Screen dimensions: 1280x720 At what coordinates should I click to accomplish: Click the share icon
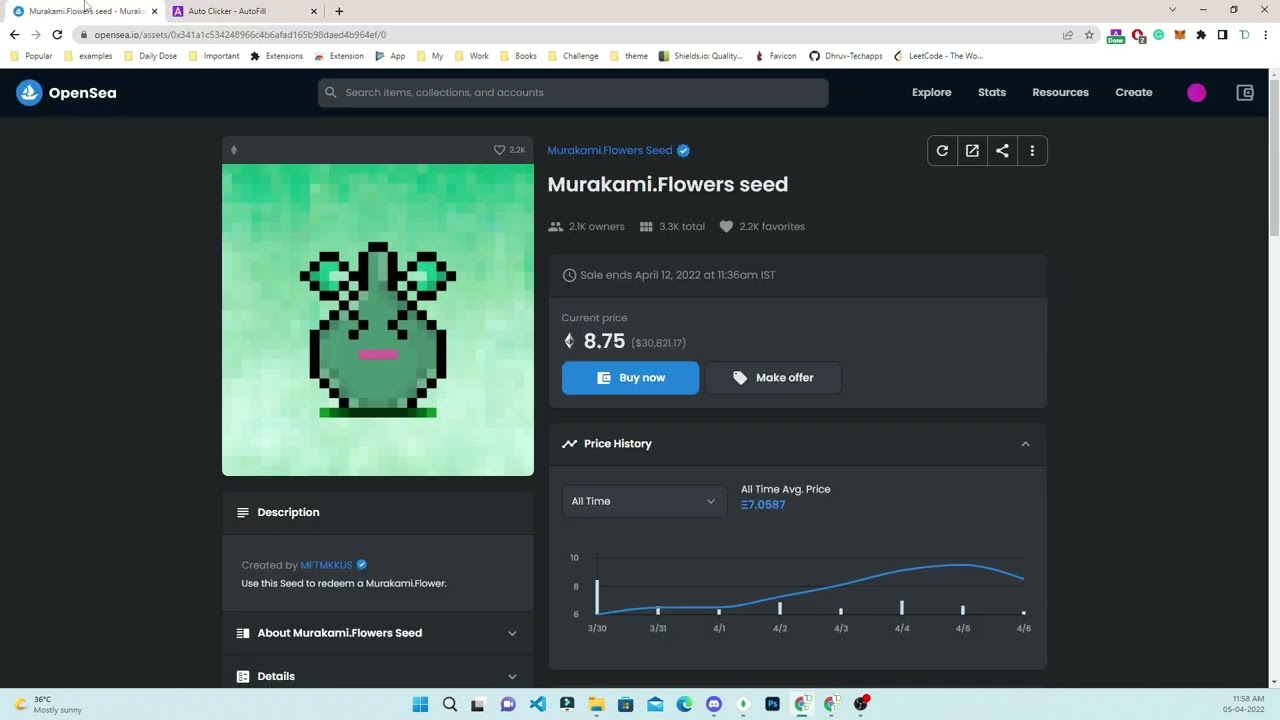[1002, 151]
